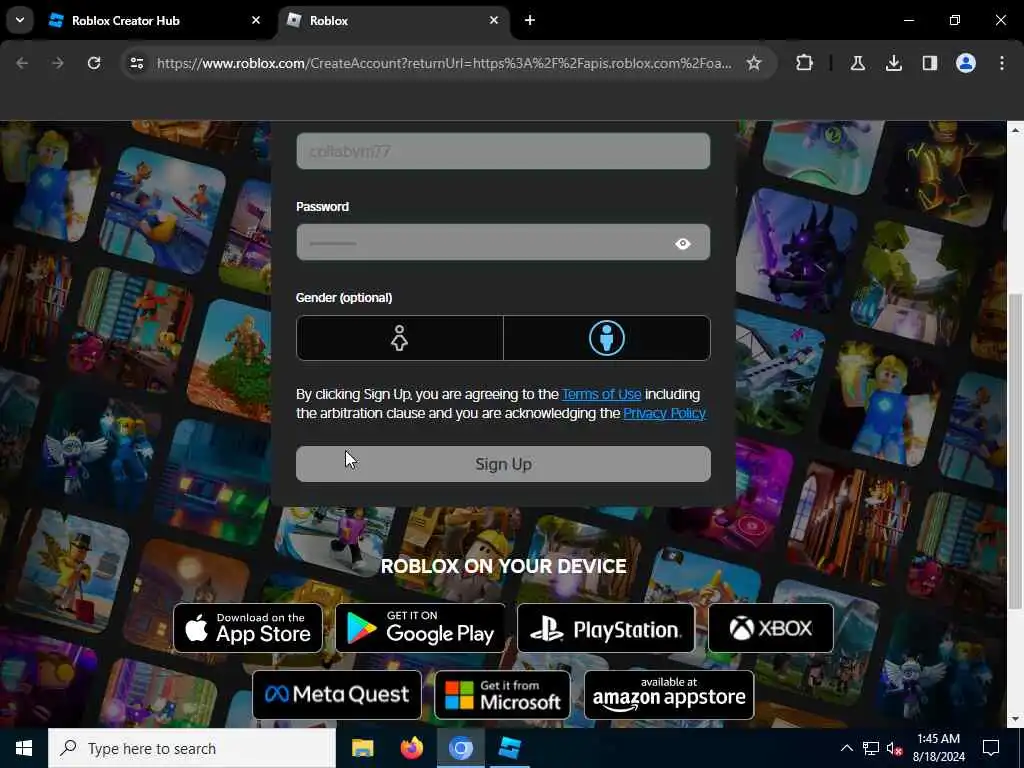
Task: Open the Privacy Policy link
Action: tap(664, 413)
